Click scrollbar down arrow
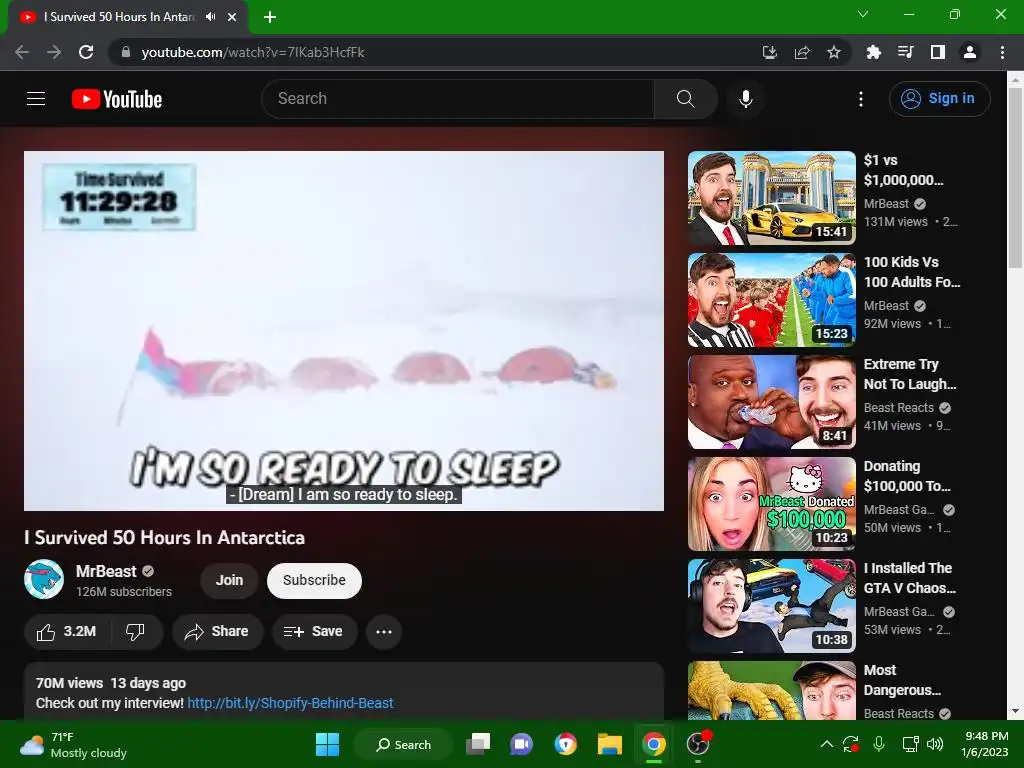 (x=1015, y=711)
